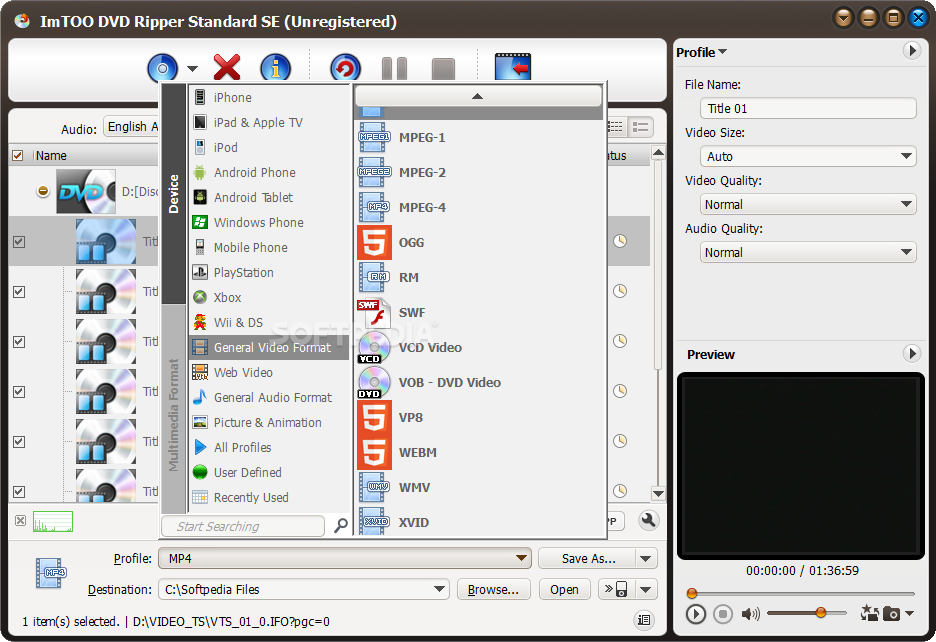936x642 pixels.
Task: Open Picture & Animation category
Action: [269, 423]
